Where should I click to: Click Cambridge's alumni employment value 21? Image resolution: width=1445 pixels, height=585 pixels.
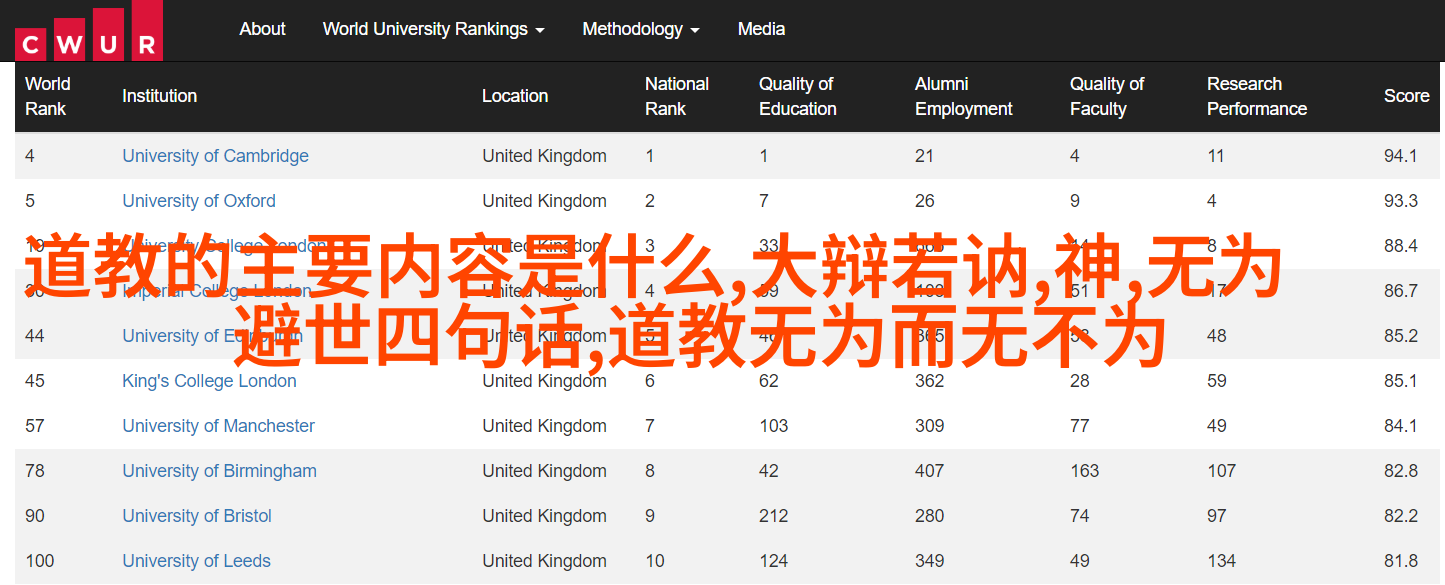pos(925,156)
